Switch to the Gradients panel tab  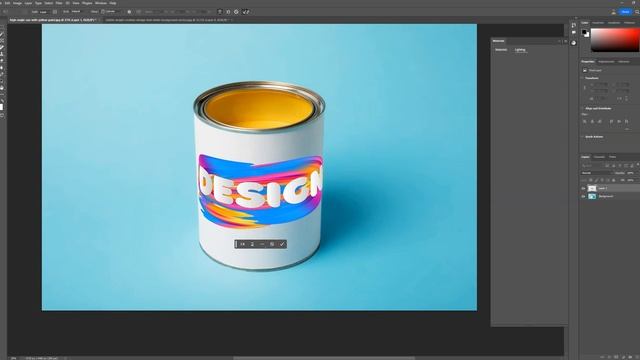(614, 23)
